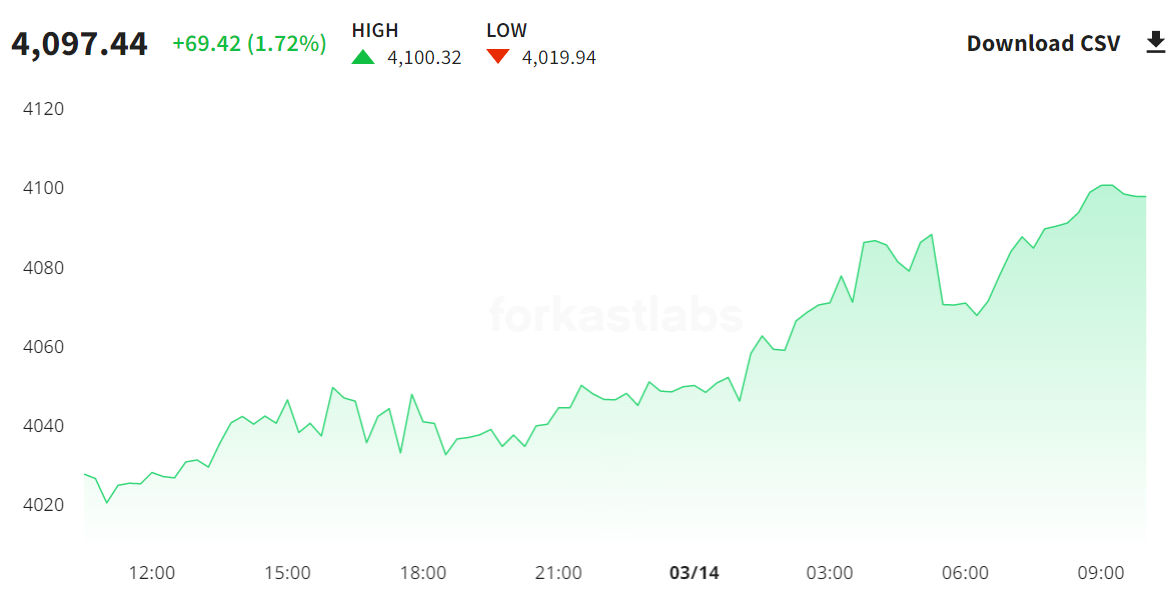Viewport: 1173px width, 599px height.
Task: Click the LOW label
Action: (506, 30)
